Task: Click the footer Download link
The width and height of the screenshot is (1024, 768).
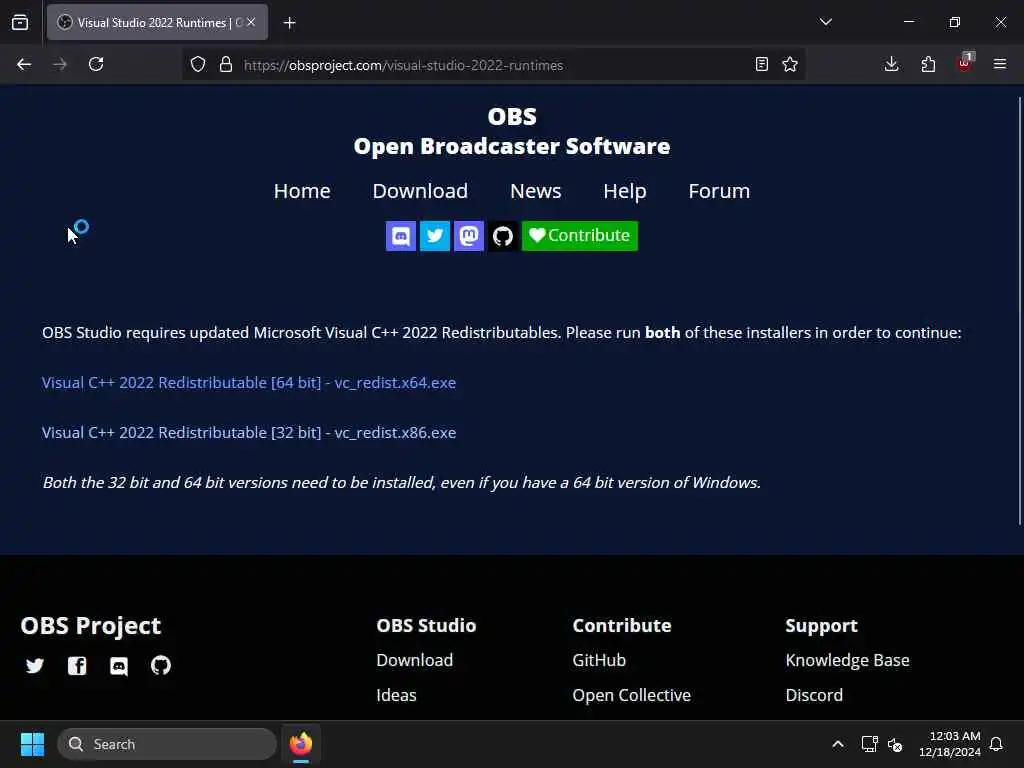Action: point(415,660)
